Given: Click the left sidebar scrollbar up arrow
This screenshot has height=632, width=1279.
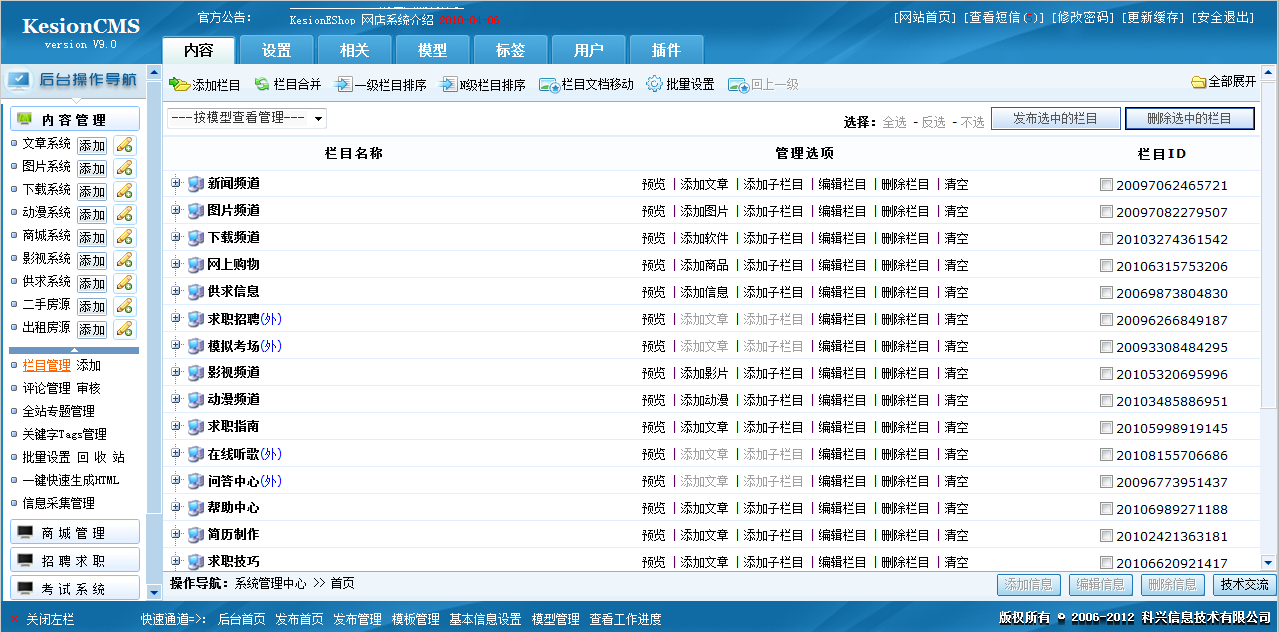Looking at the screenshot, I should tap(154, 73).
